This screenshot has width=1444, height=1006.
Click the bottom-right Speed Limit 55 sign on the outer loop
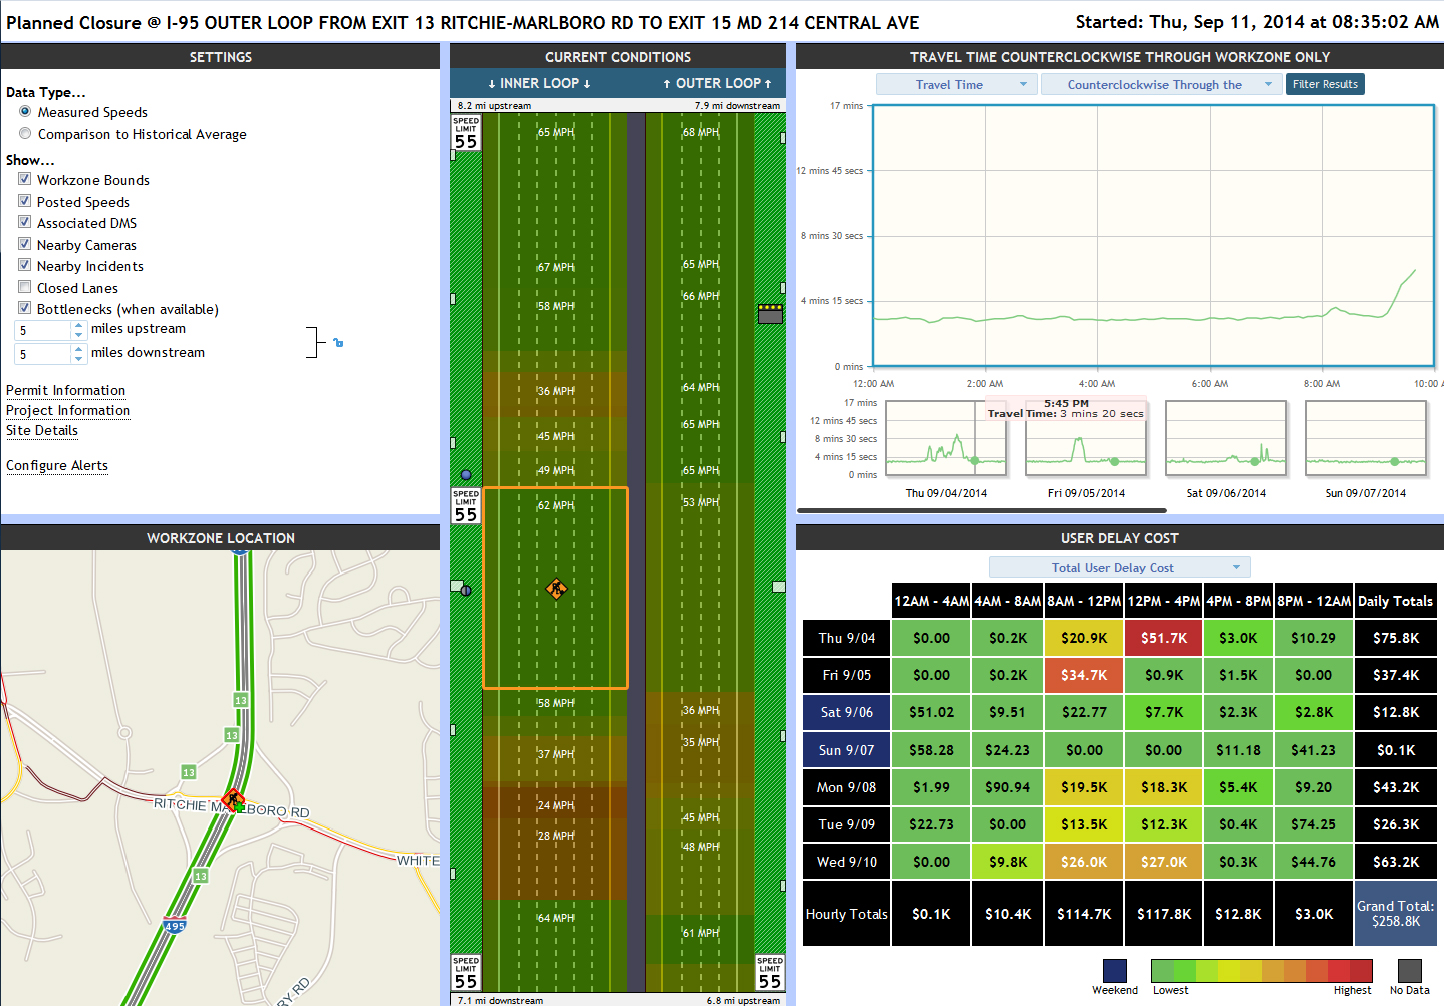click(770, 973)
